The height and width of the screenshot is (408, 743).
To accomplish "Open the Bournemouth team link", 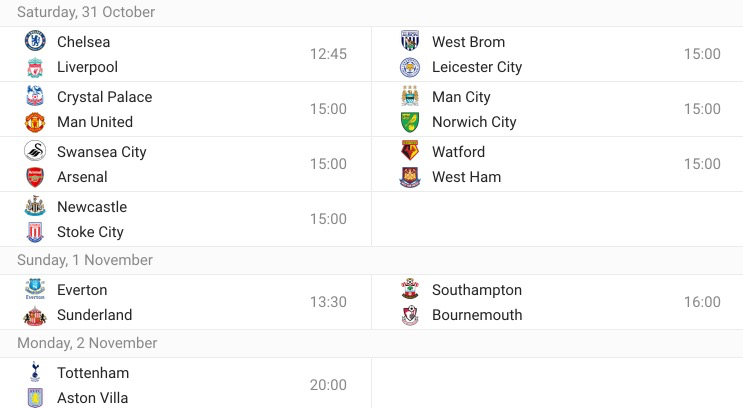I will tap(477, 315).
